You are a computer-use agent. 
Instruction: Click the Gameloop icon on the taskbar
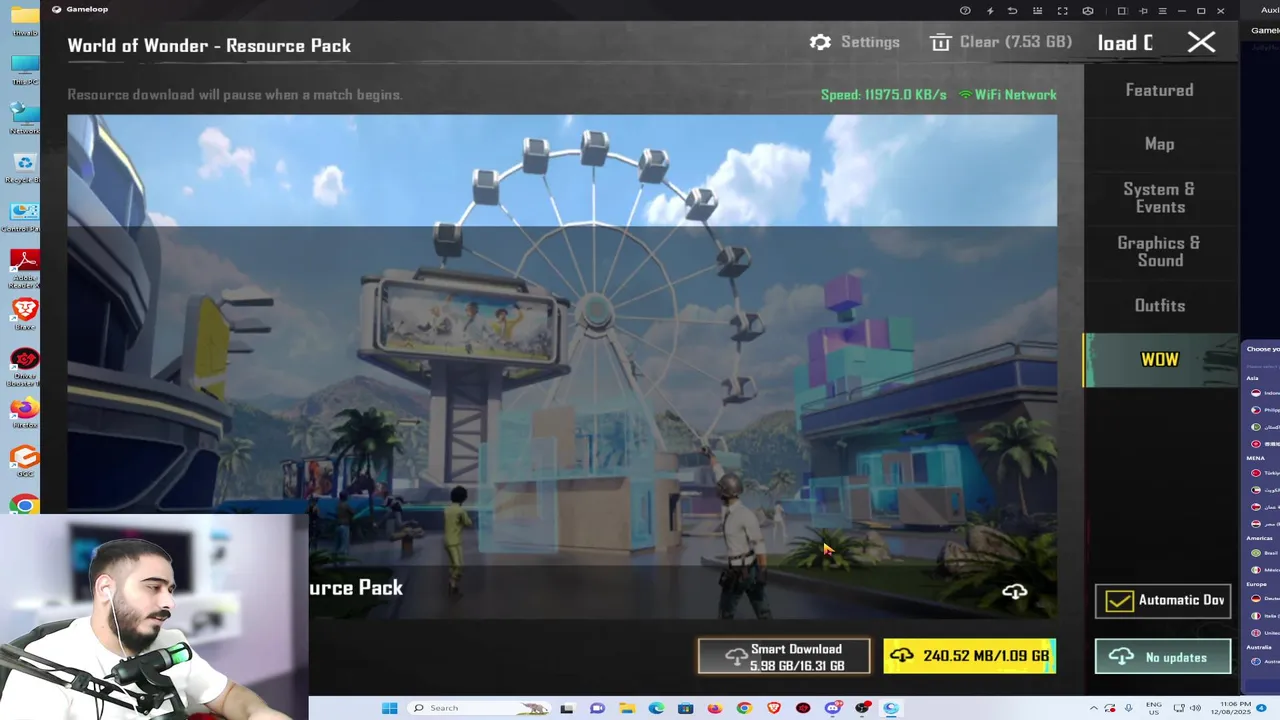click(891, 708)
